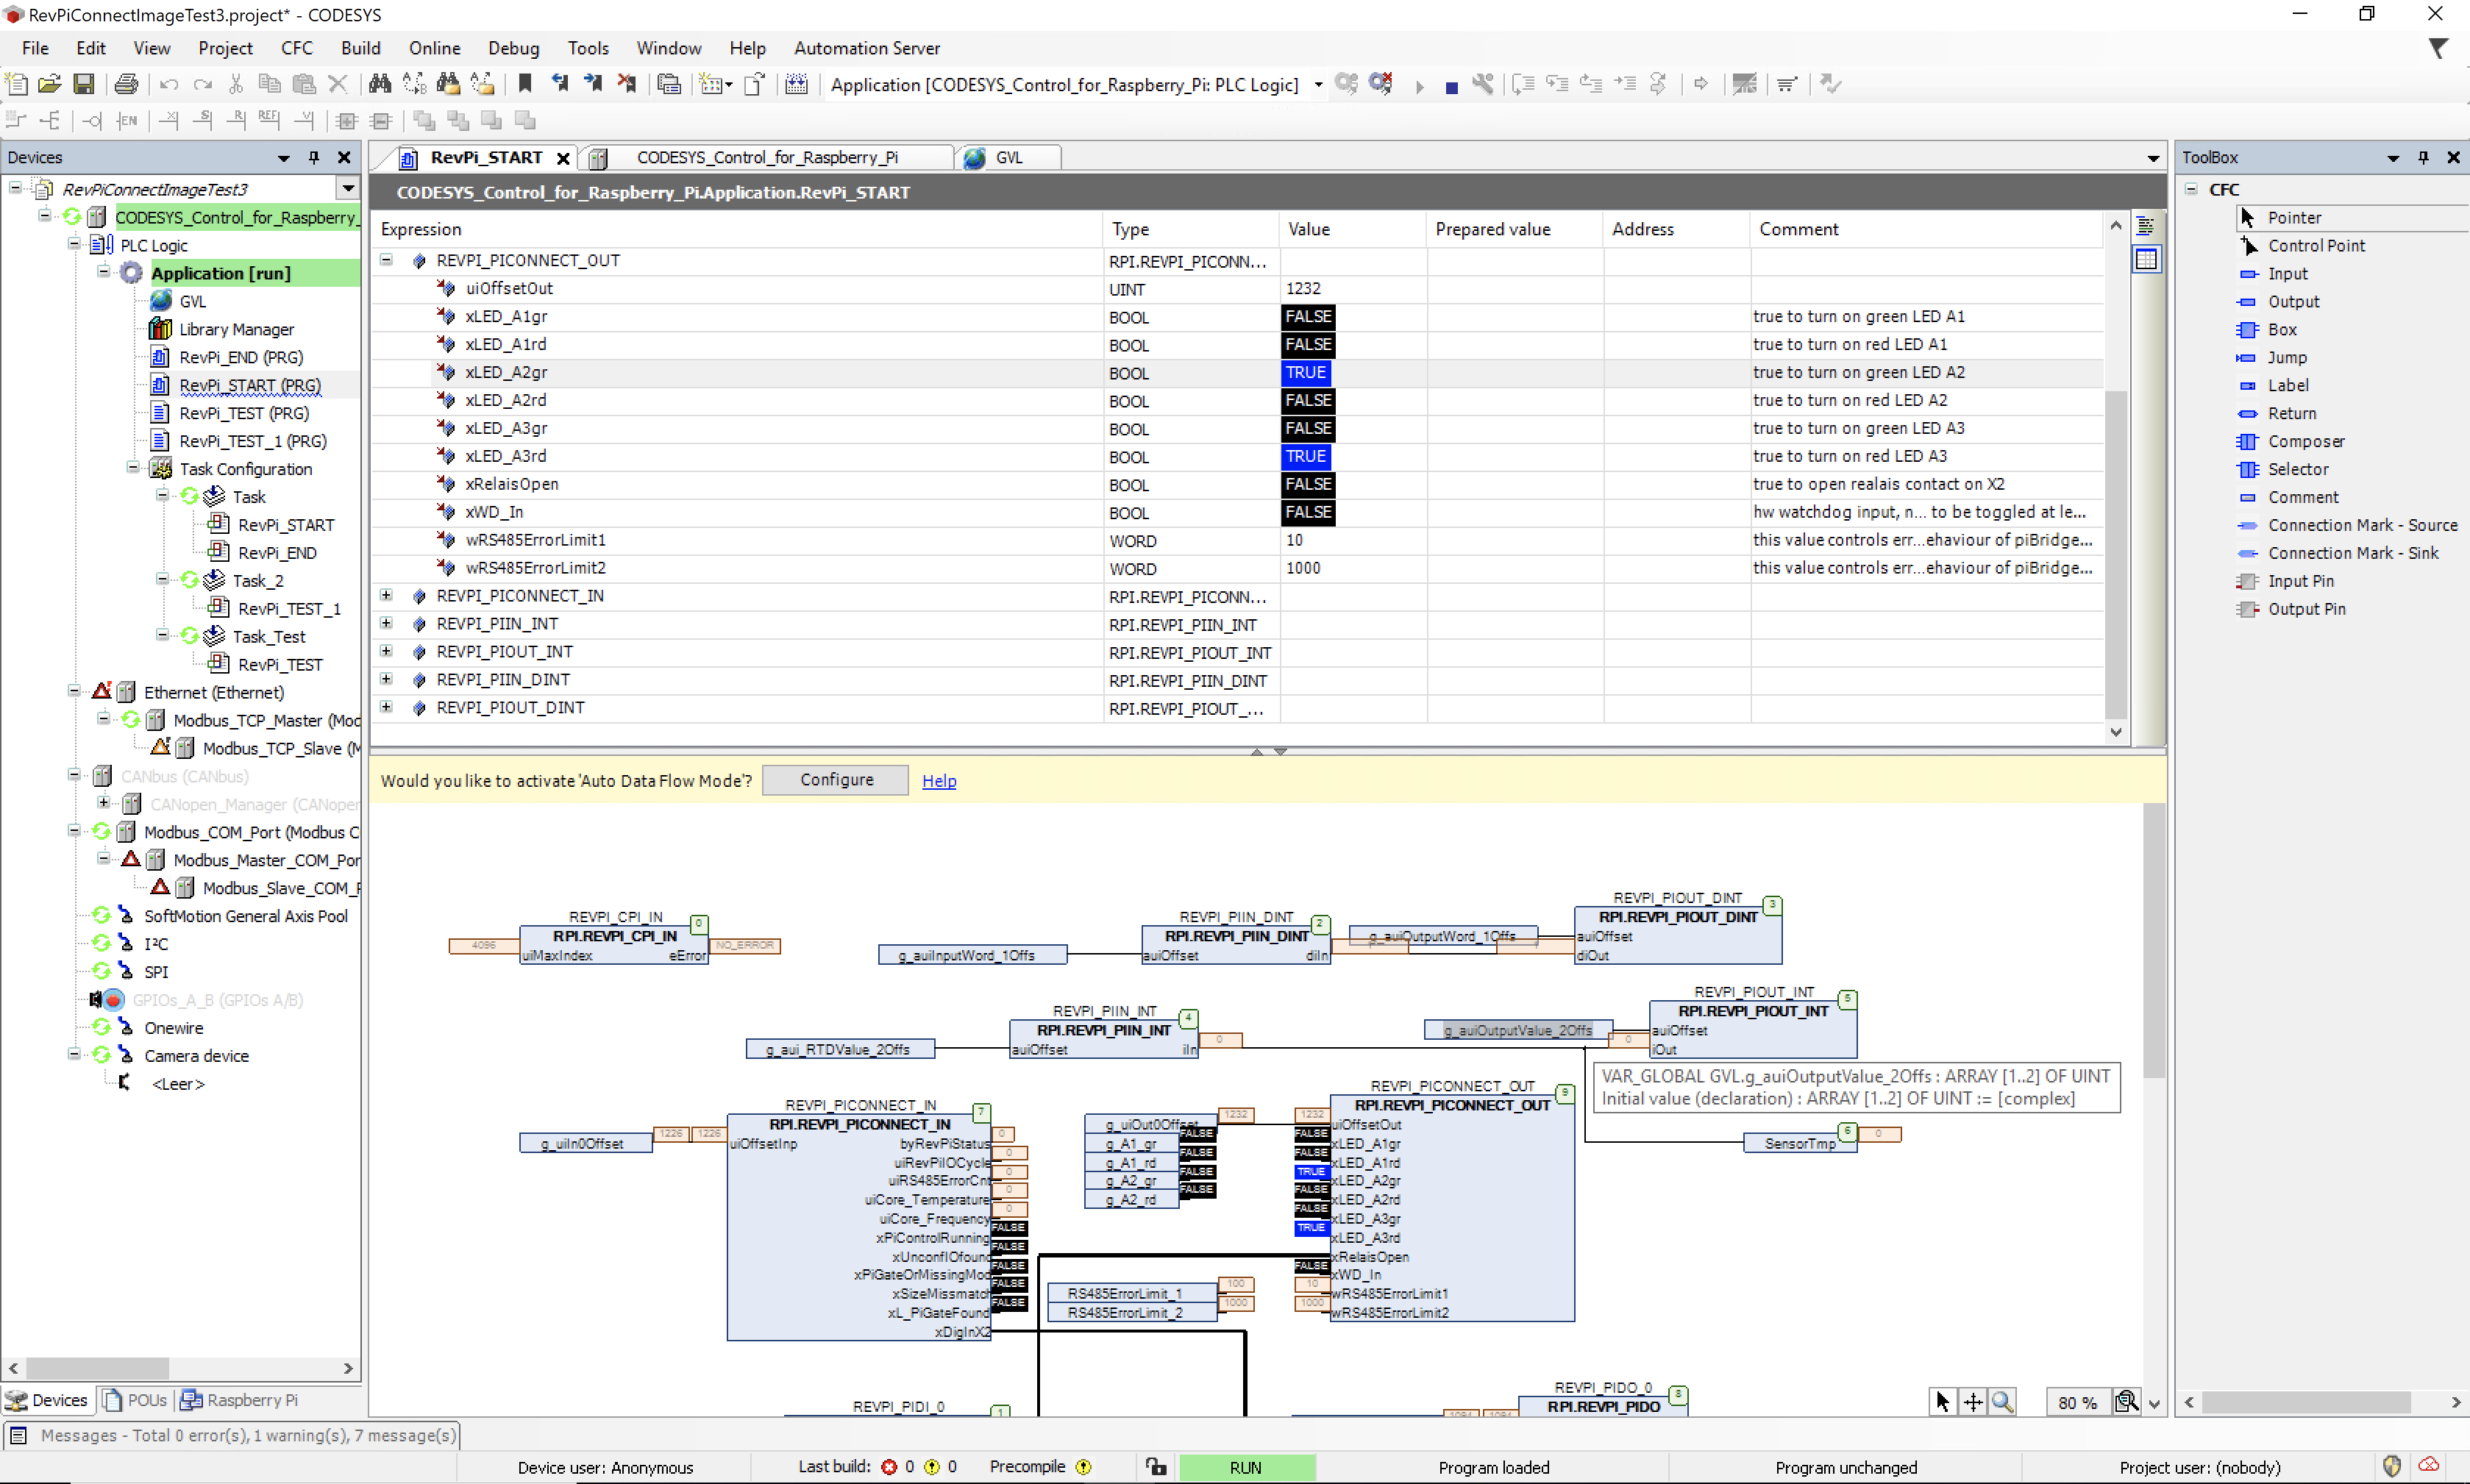Open the Help link for Auto Data Flow
The width and height of the screenshot is (2470, 1484).
938,781
